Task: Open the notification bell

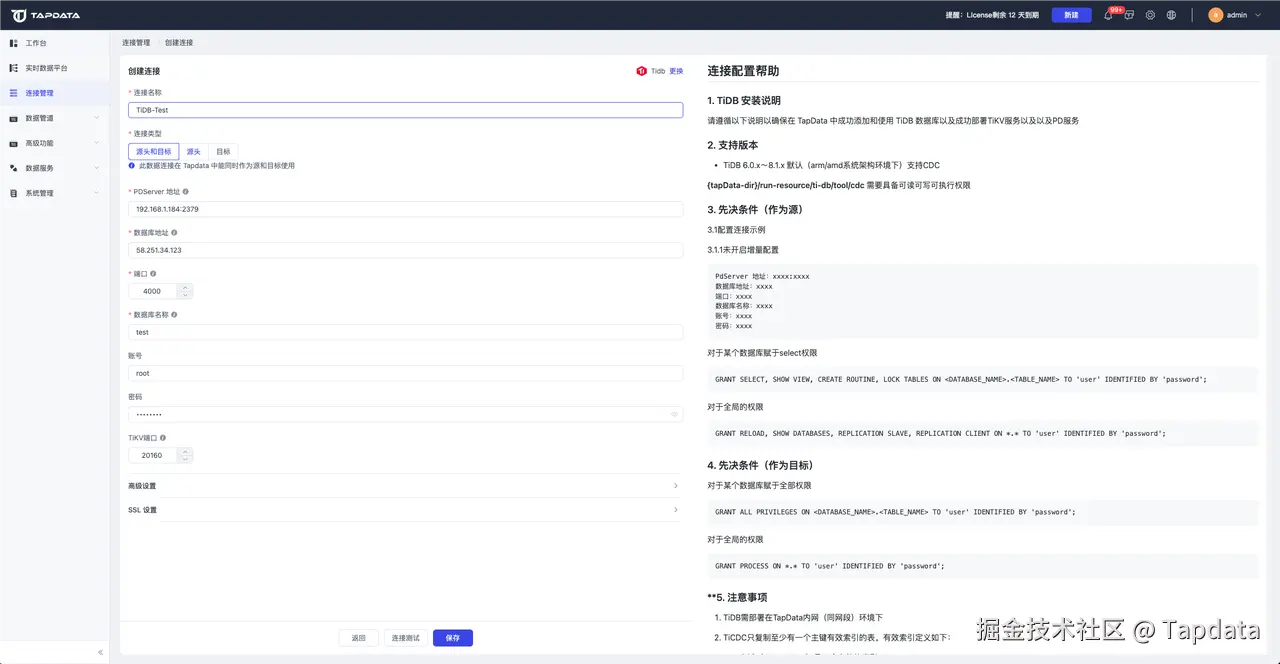Action: 1108,15
